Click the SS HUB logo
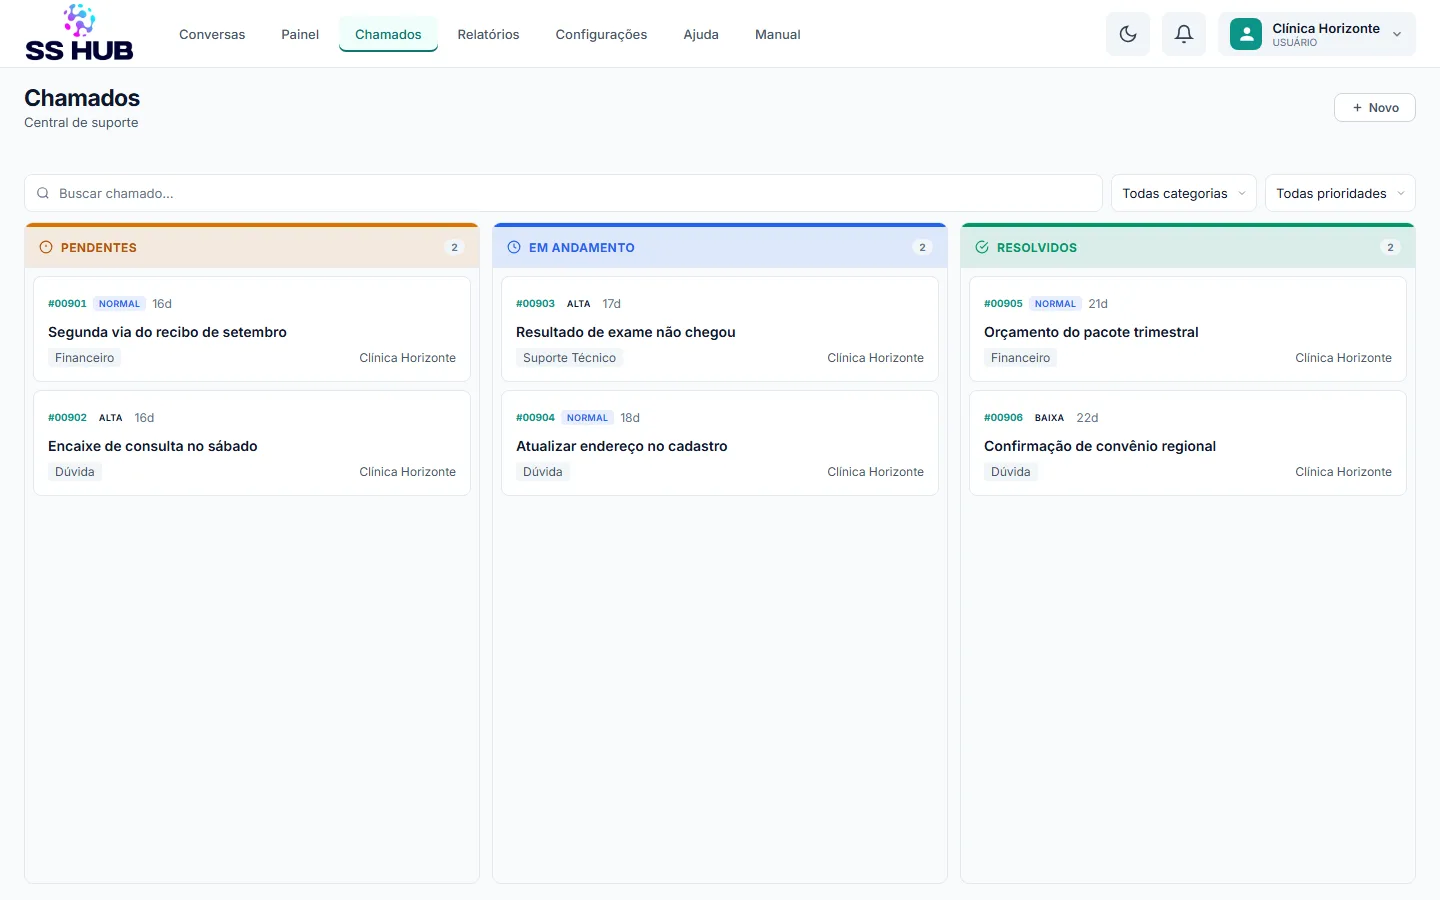The height and width of the screenshot is (900, 1440). 79,34
